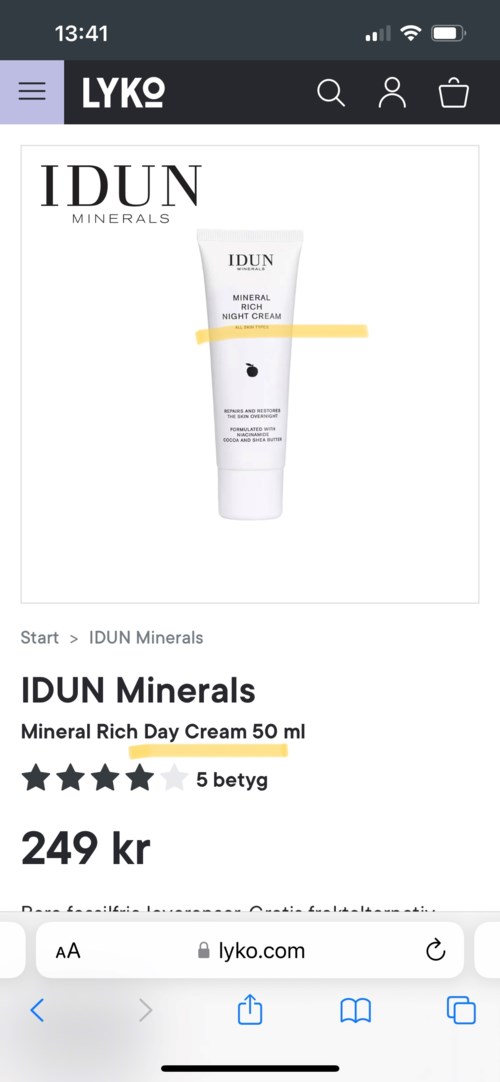Open the 5 betyg ratings
Viewport: 500px width, 1082px height.
click(x=232, y=780)
